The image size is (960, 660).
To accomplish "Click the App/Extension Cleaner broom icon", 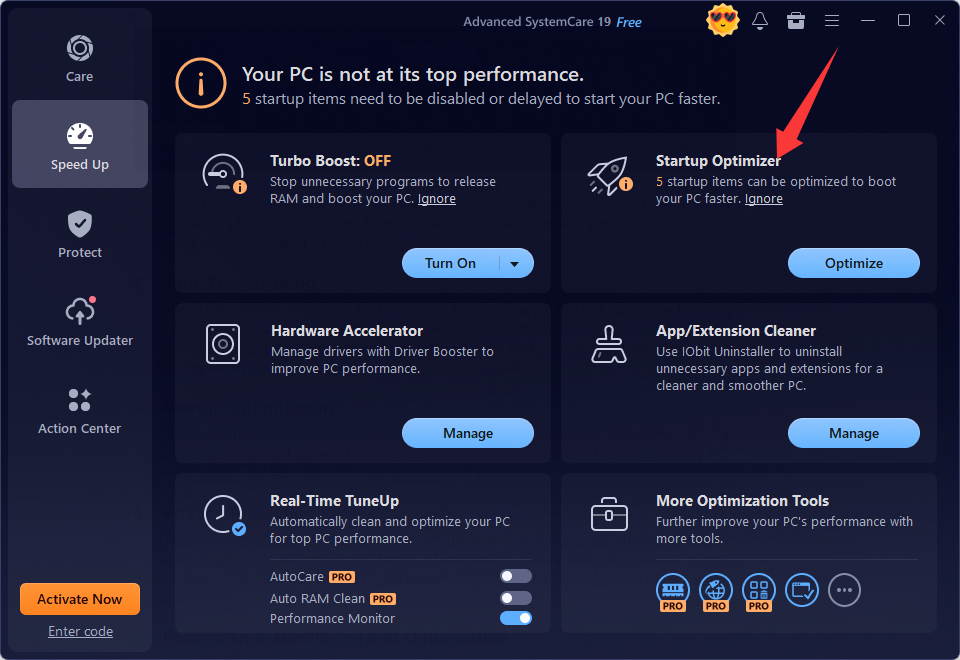I will click(609, 344).
